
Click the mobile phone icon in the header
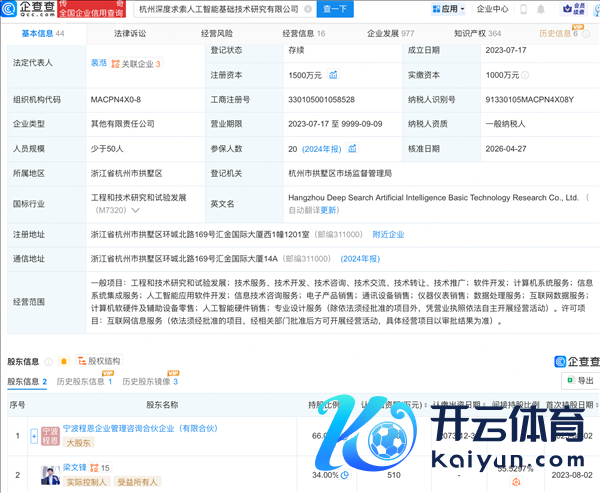coord(523,9)
